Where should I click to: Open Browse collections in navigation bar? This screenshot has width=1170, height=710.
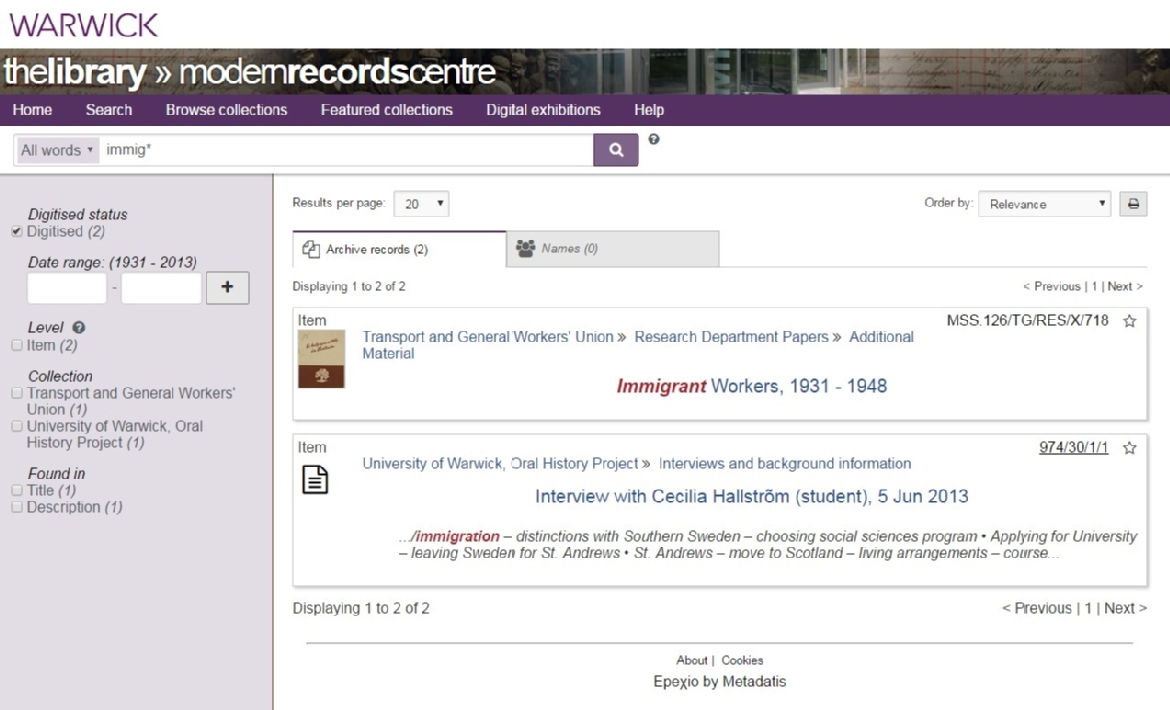[226, 110]
